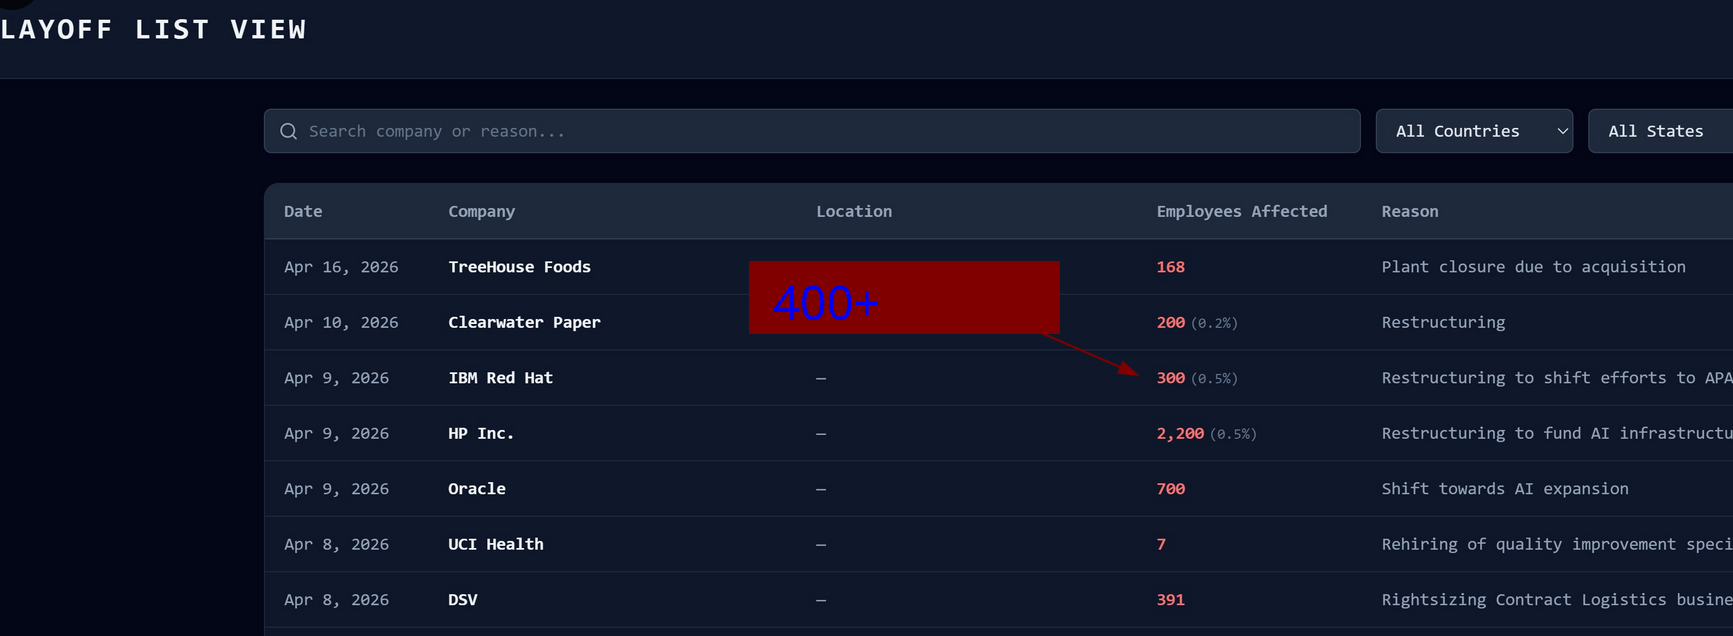Click the 391 employees affected value
This screenshot has height=636, width=1733.
click(1171, 600)
